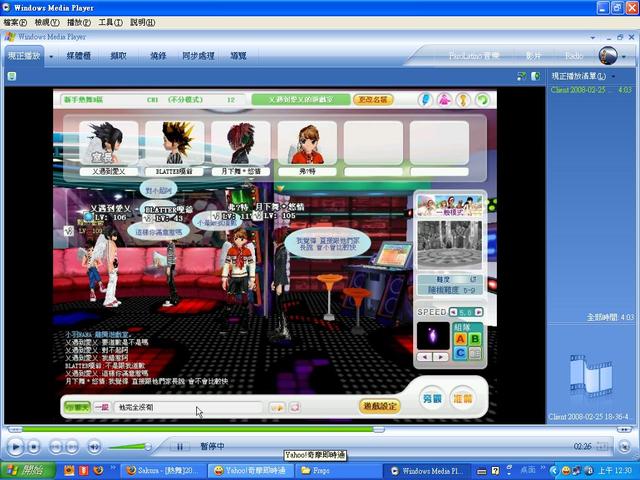Switch to the 擷取 tab
Viewport: 640px width, 480px height.
click(x=118, y=56)
